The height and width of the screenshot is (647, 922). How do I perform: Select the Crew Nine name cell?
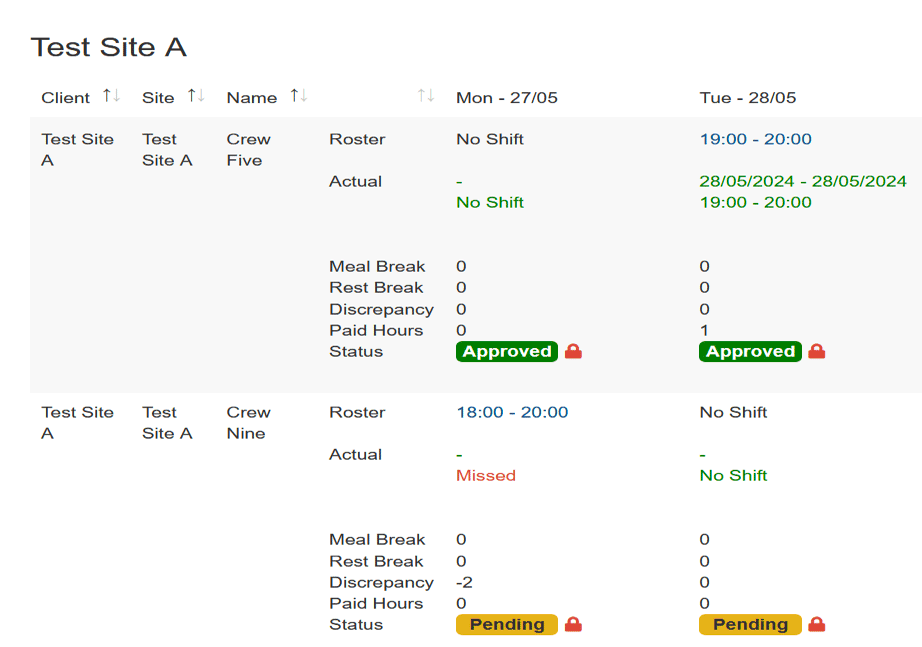pos(249,422)
